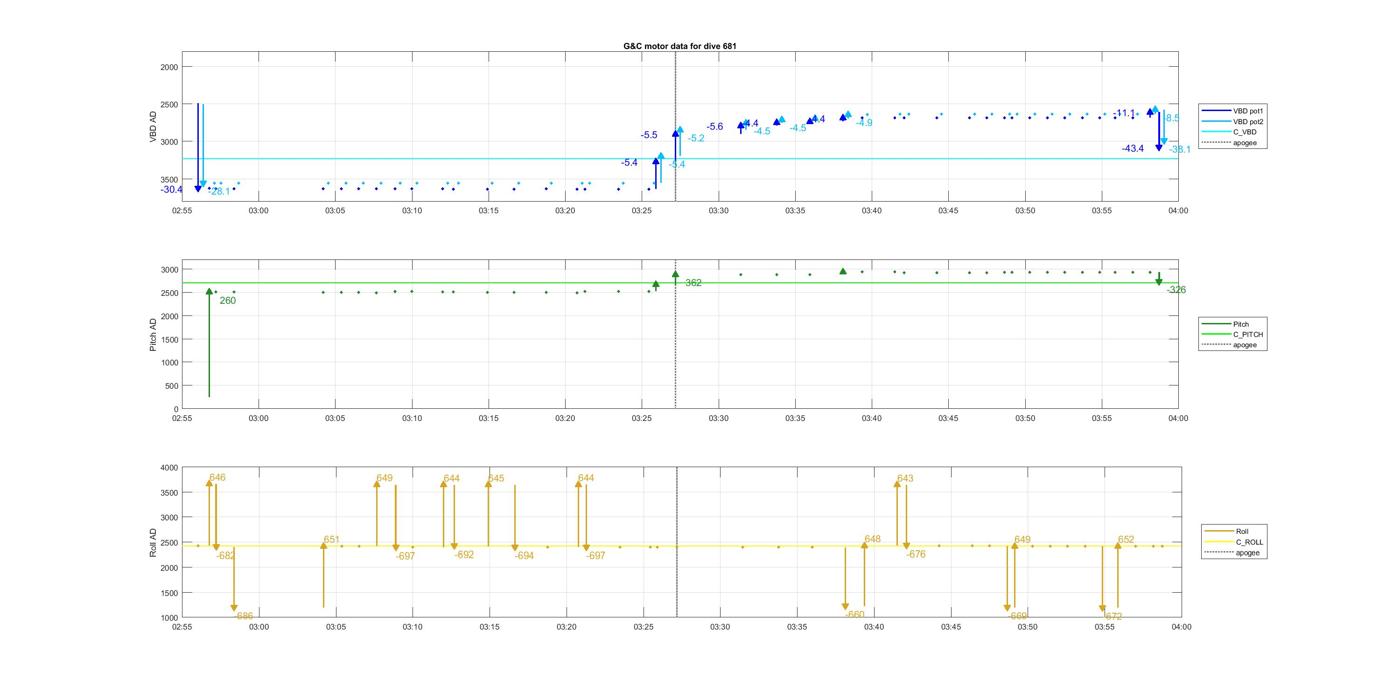Click the "-5.2" VBD data label
1400x693 pixels.
pos(695,139)
